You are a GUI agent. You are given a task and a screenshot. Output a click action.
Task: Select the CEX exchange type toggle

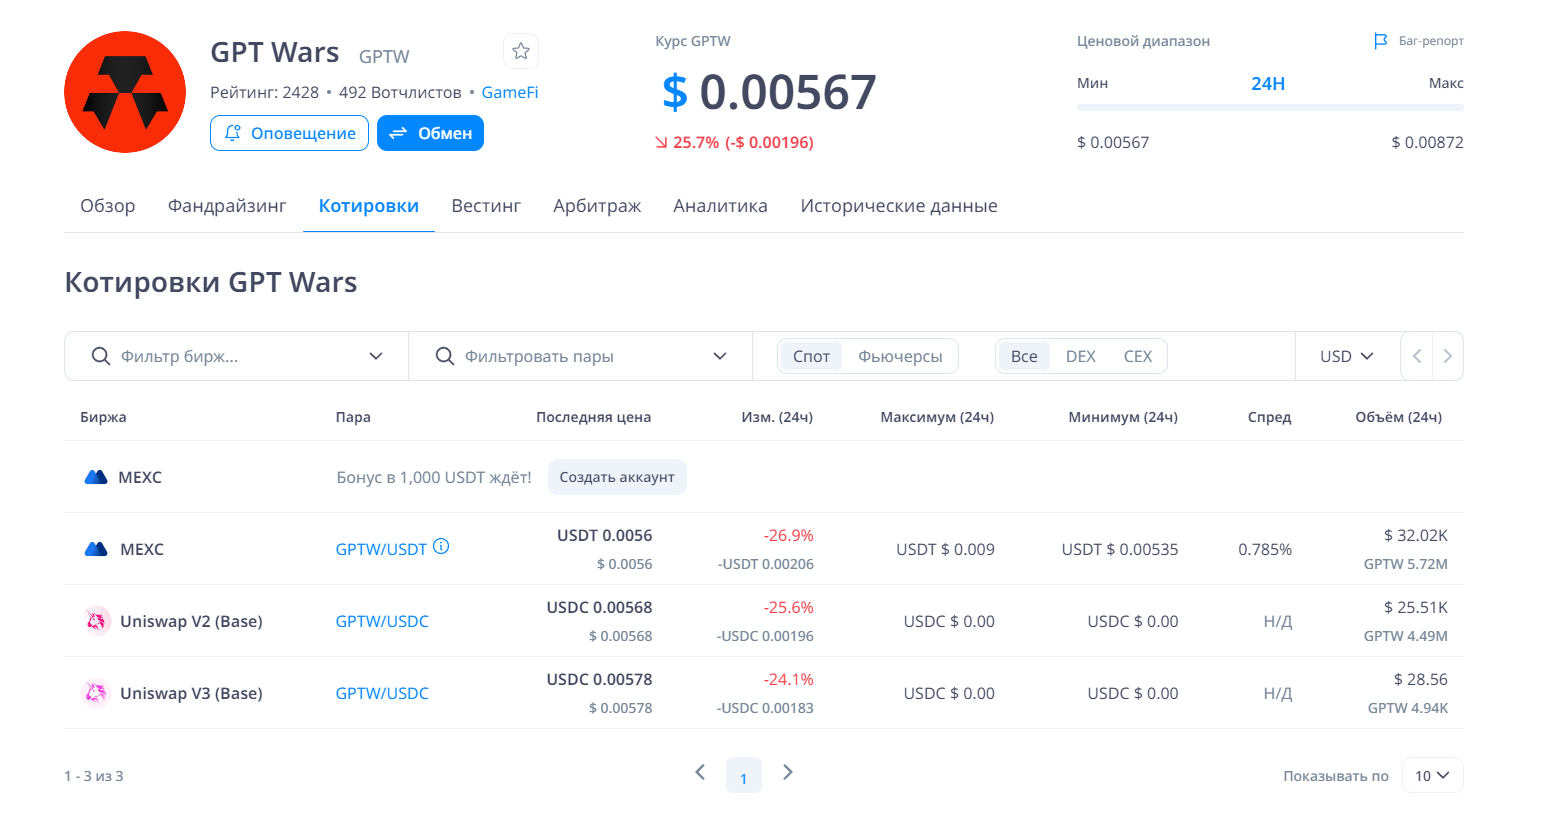pyautogui.click(x=1138, y=356)
